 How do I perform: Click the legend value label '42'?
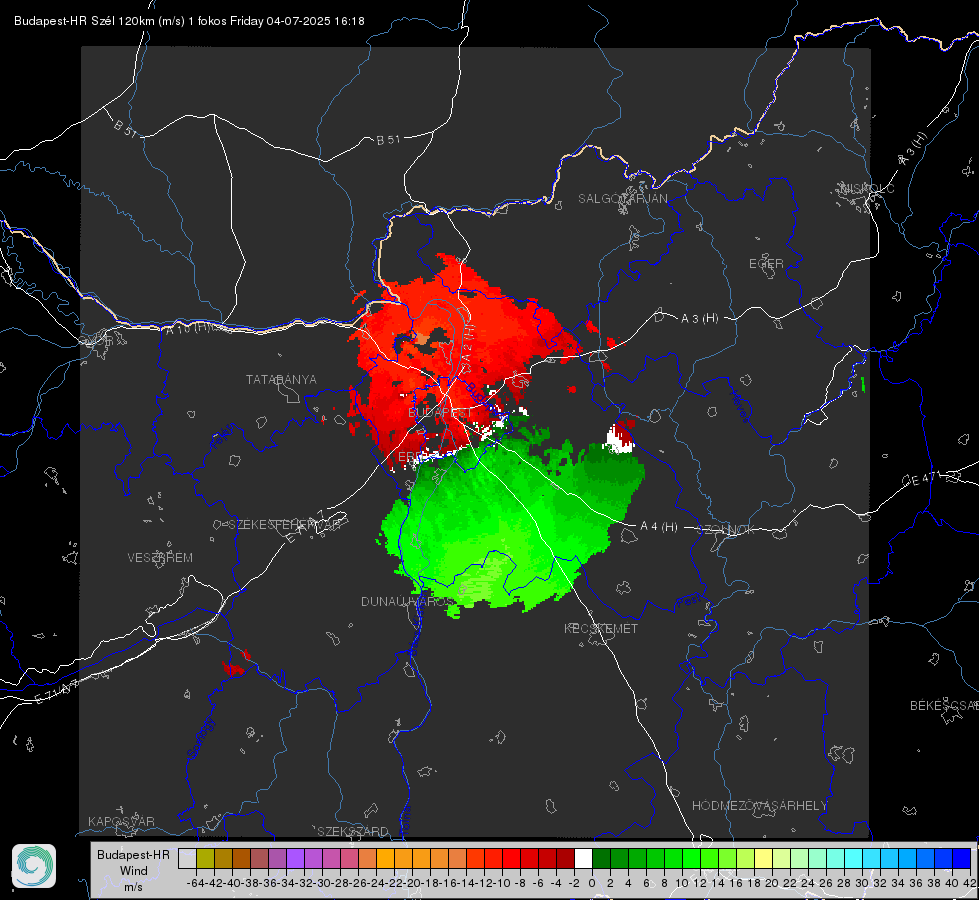tap(970, 883)
